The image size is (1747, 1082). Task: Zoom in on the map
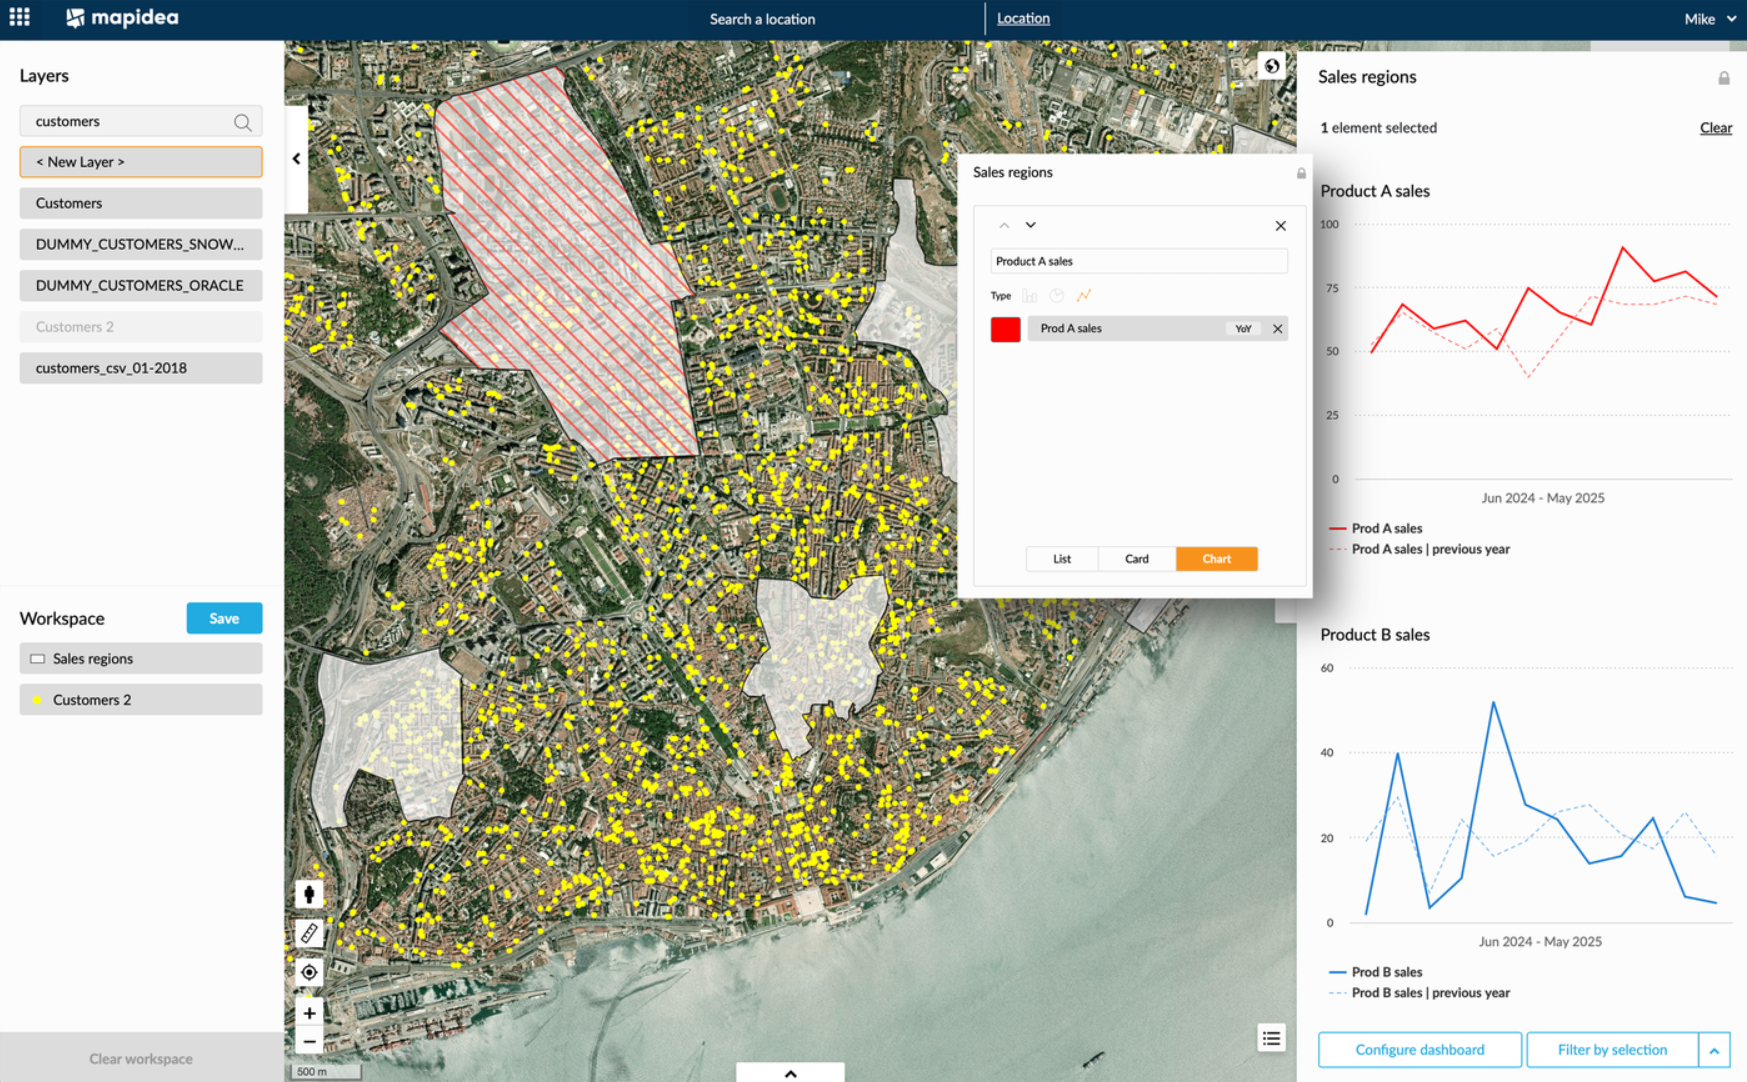click(x=309, y=1013)
